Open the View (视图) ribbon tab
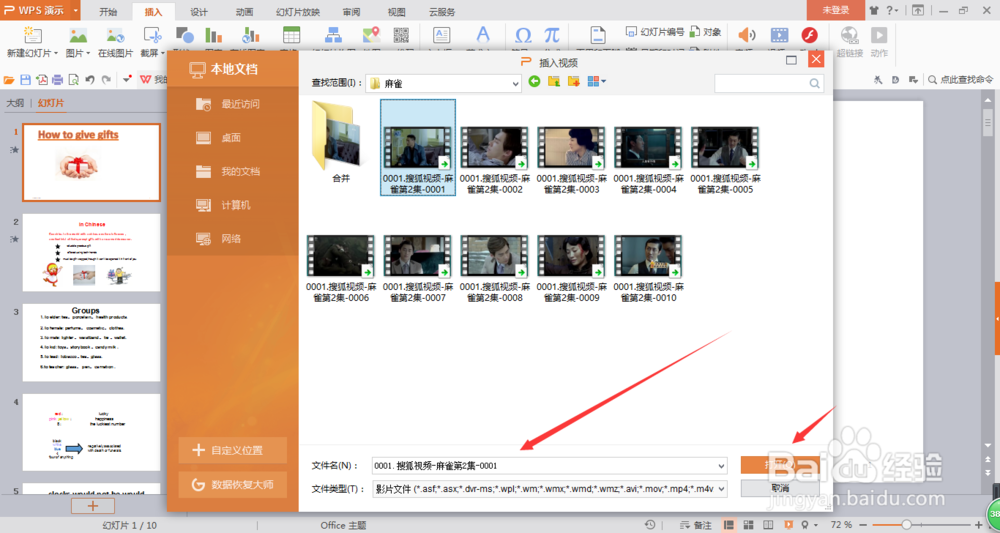The height and width of the screenshot is (533, 1000). (397, 11)
